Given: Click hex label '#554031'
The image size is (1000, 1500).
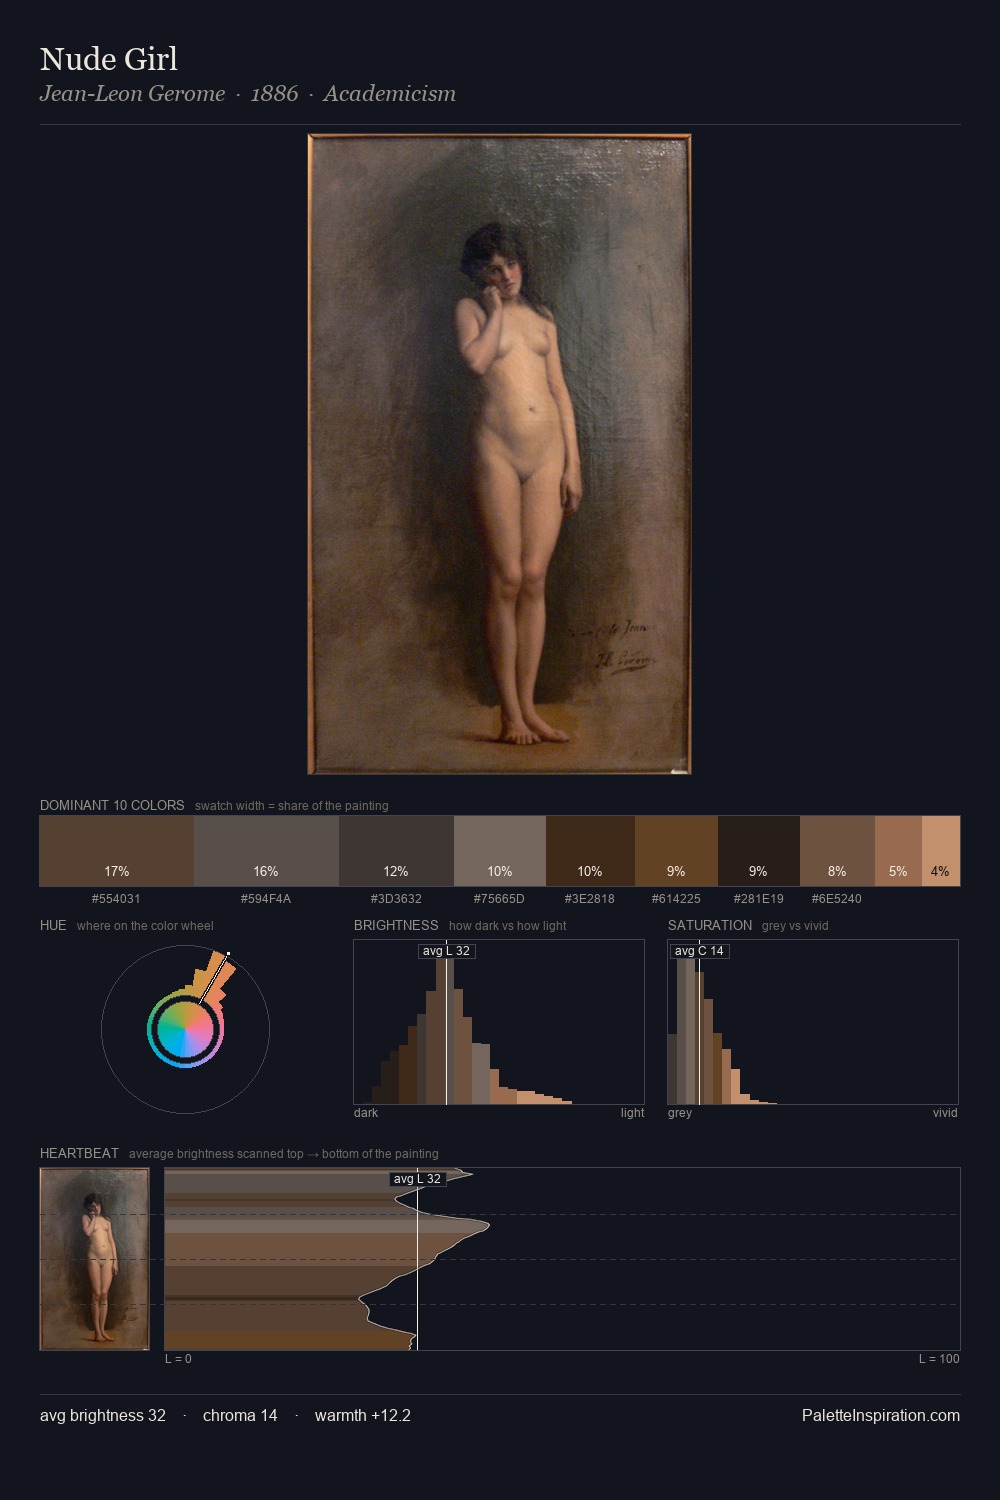Looking at the screenshot, I should pyautogui.click(x=116, y=899).
